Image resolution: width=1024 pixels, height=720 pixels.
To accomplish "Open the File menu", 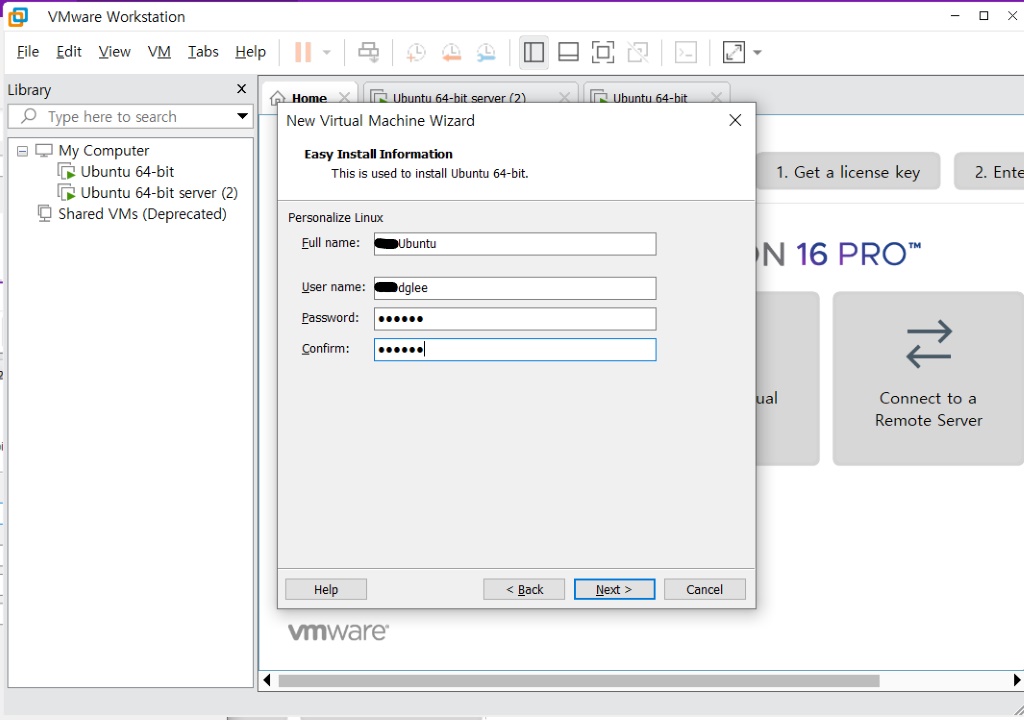I will (28, 52).
